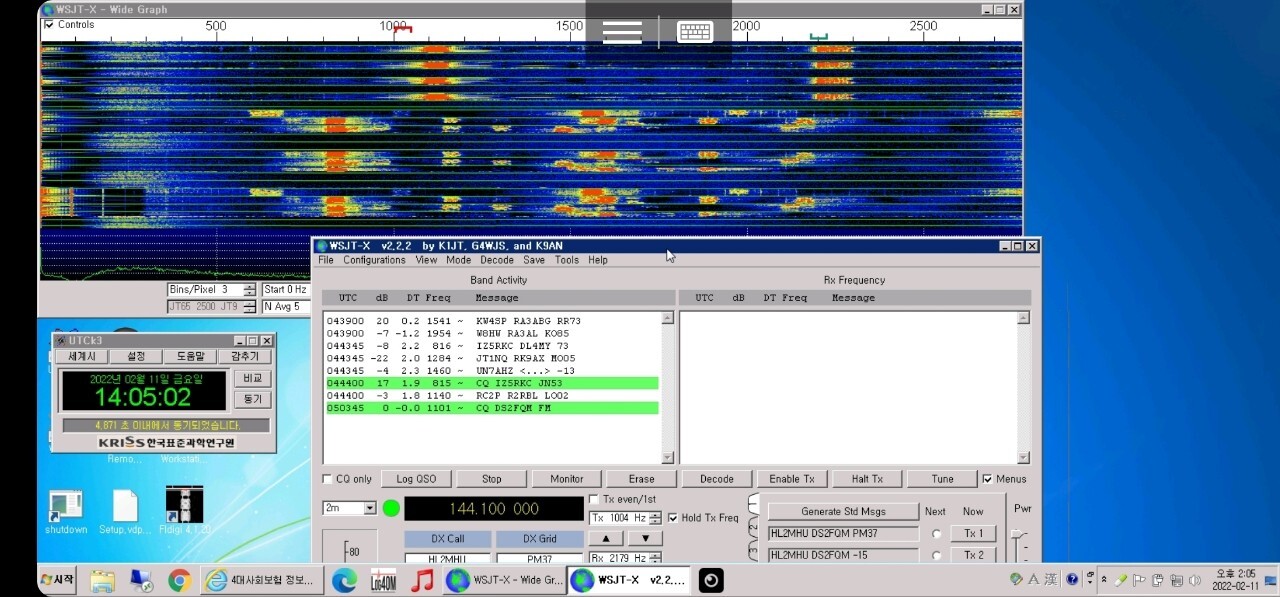Click the Enable Tx button
This screenshot has height=597, width=1280.
793,479
